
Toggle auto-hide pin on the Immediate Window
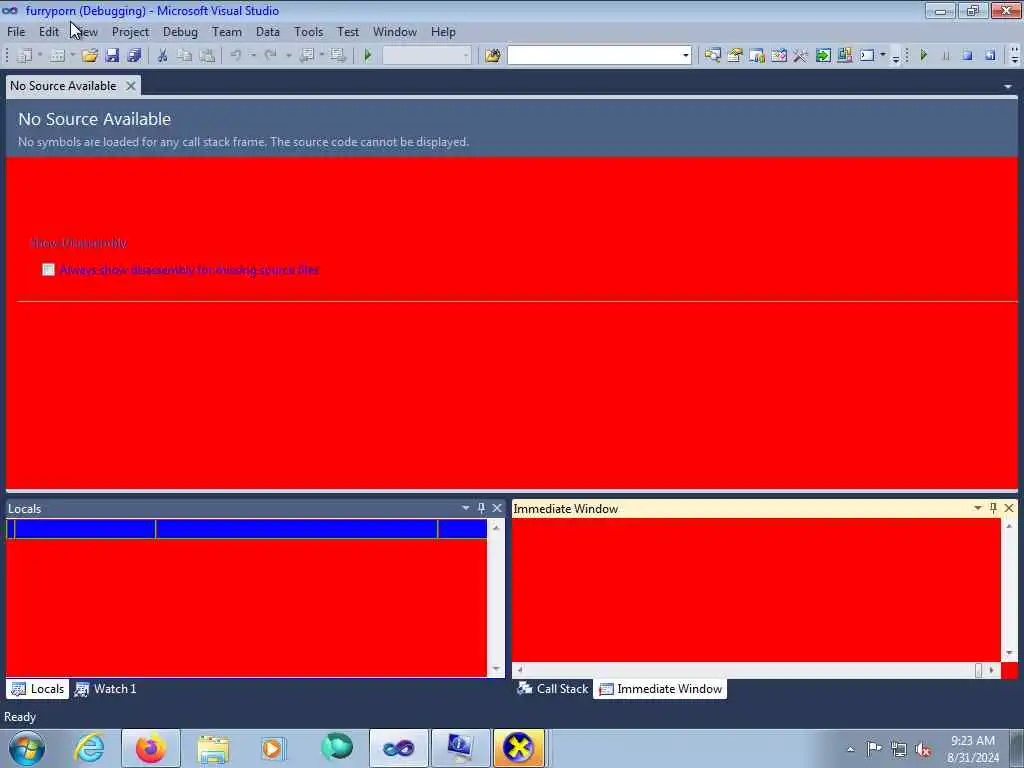[993, 507]
